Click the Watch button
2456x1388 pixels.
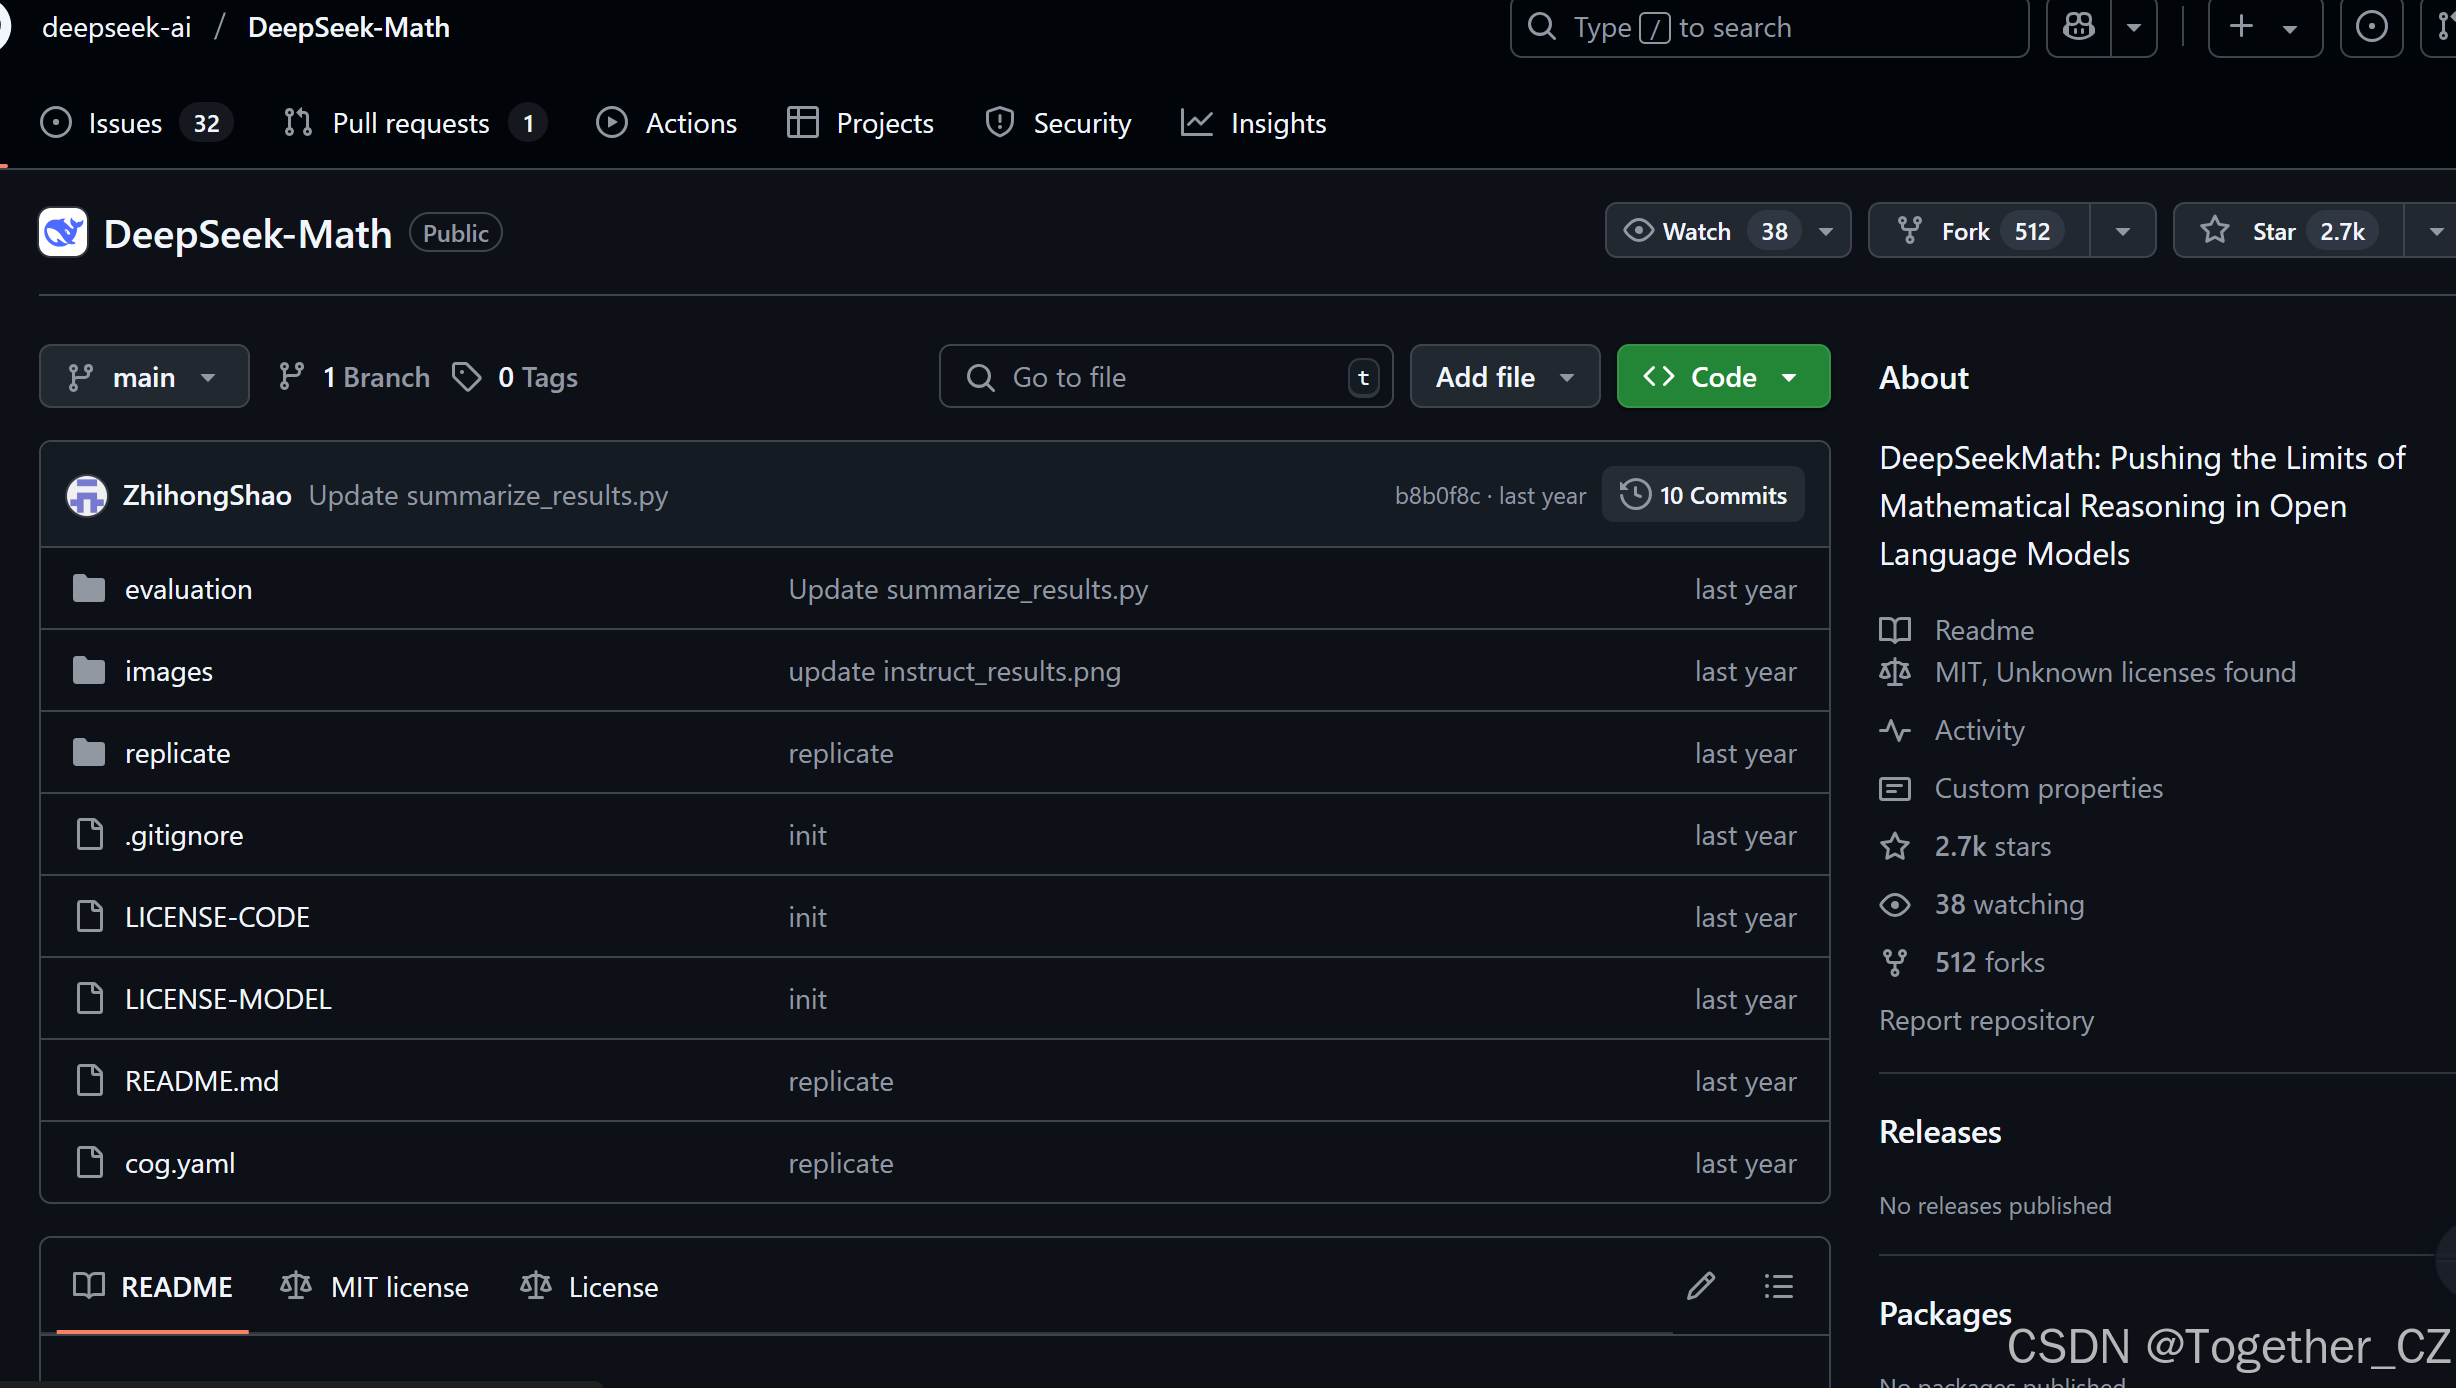(1697, 231)
